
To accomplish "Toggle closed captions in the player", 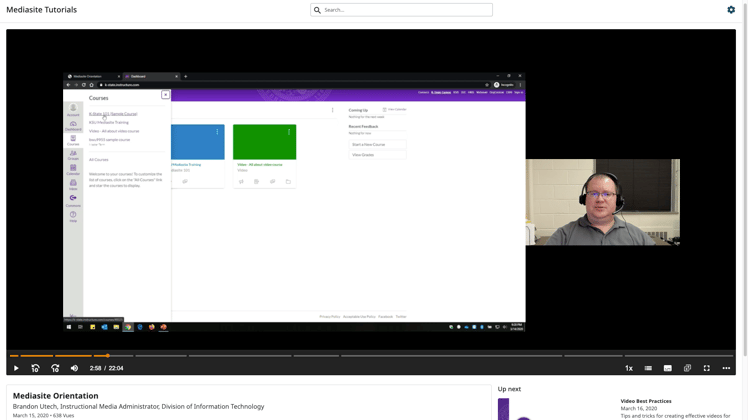I will click(x=667, y=368).
